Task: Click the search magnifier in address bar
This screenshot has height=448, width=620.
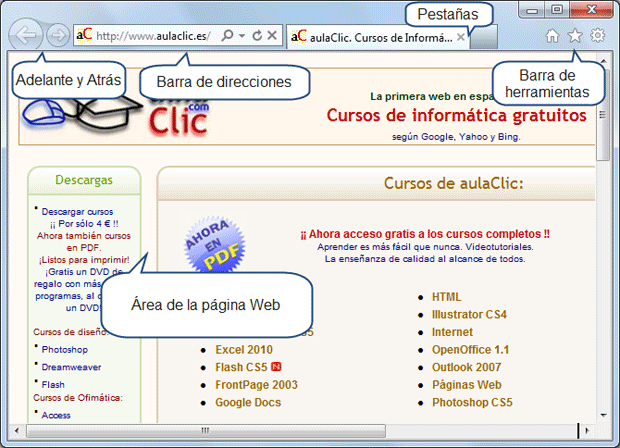Action: 227,36
